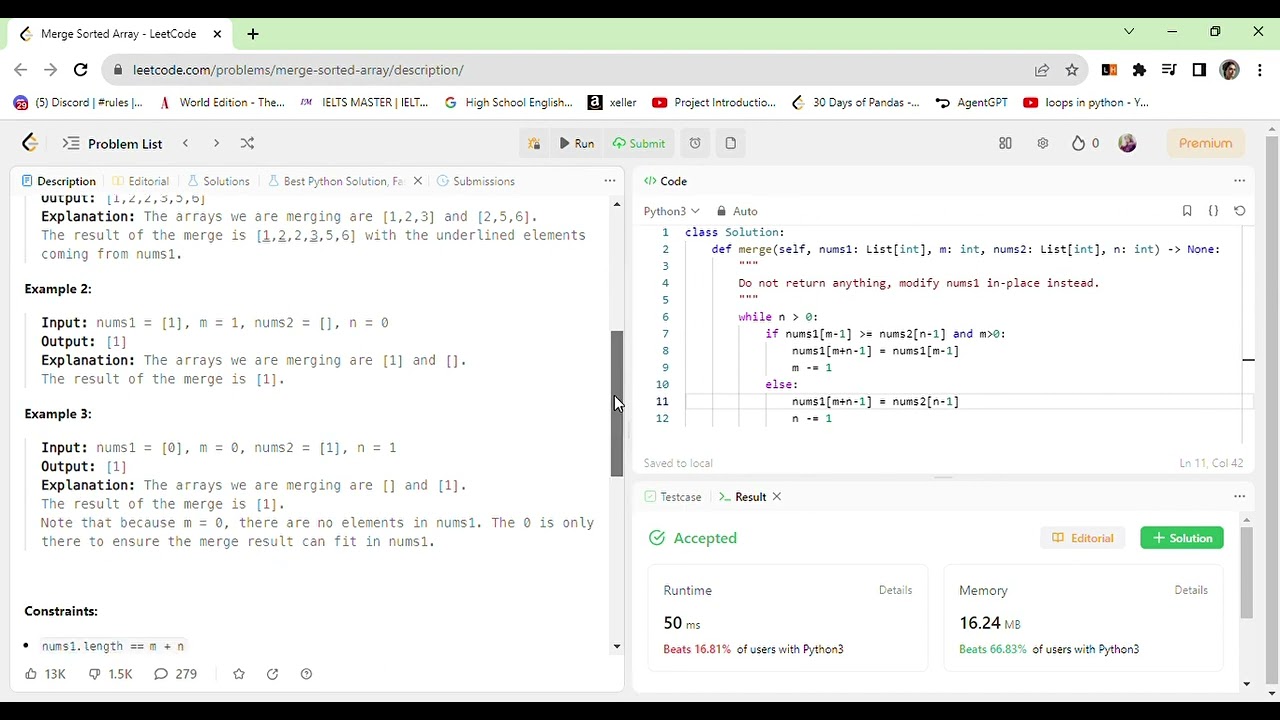Screen dimensions: 1280x720
Task: Select the Result tab
Action: 742,497
